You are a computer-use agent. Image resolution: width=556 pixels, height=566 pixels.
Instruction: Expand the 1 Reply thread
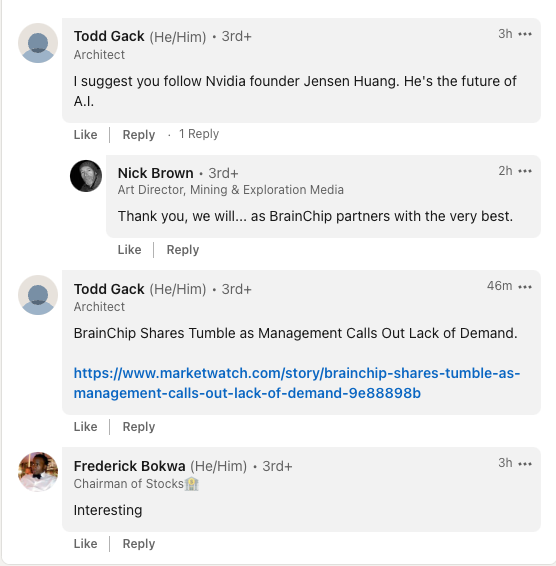tap(199, 134)
